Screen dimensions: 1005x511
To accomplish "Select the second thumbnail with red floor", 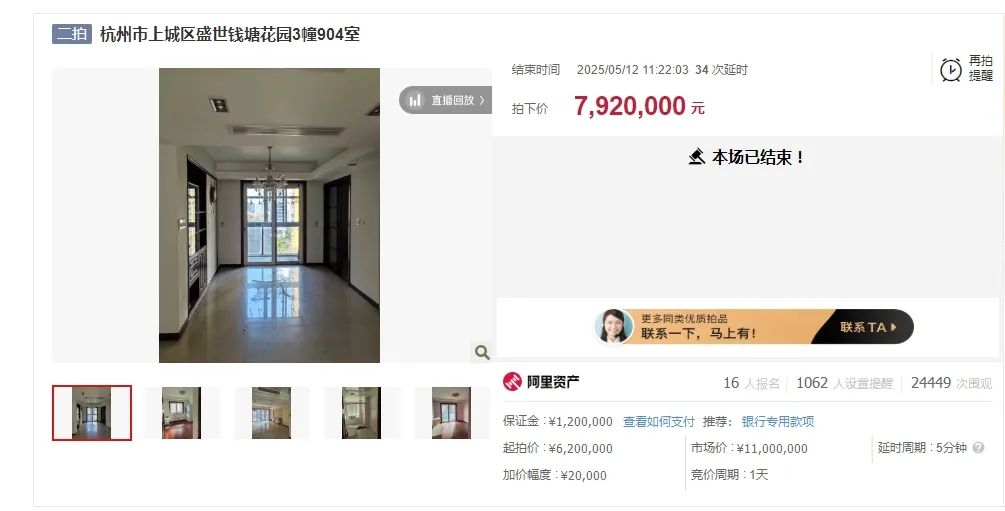I will 181,413.
